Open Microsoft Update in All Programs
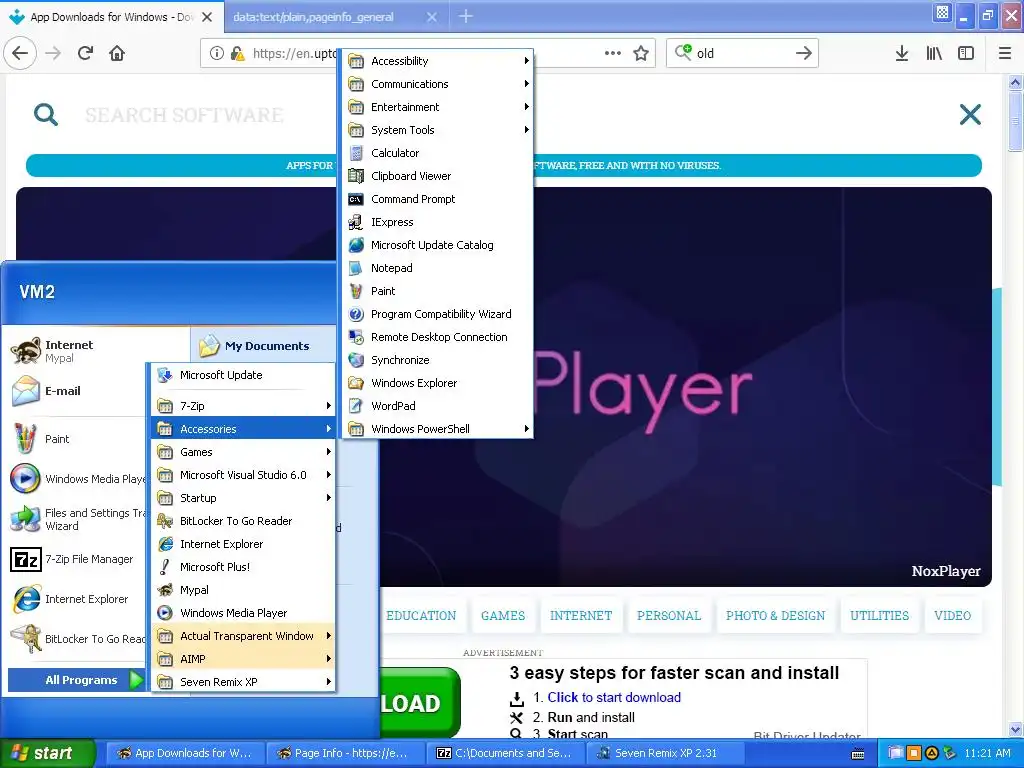The width and height of the screenshot is (1024, 768). 244,375
